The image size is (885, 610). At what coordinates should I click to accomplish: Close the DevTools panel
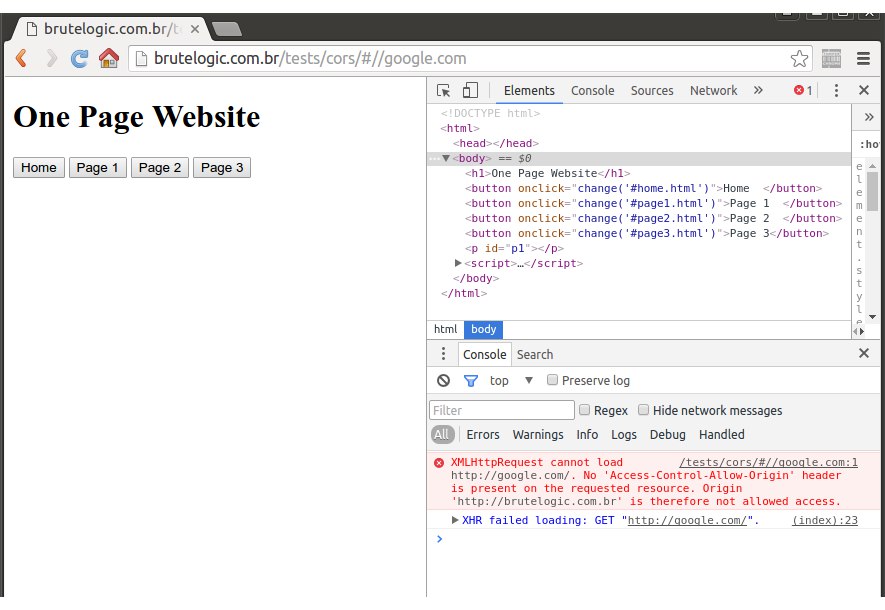[864, 90]
